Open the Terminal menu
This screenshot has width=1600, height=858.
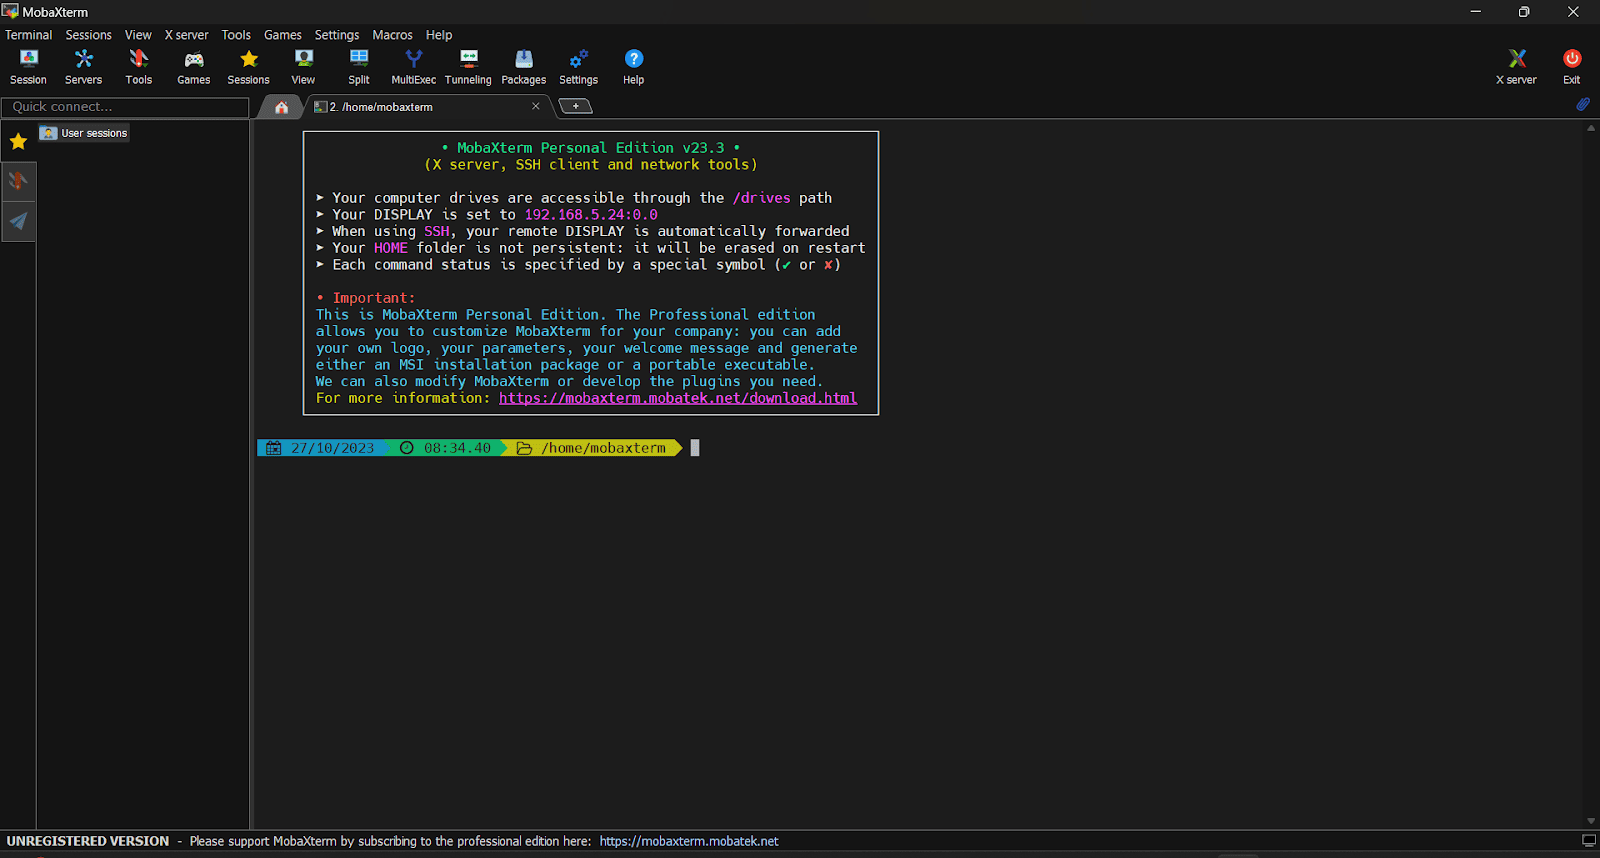tap(28, 35)
